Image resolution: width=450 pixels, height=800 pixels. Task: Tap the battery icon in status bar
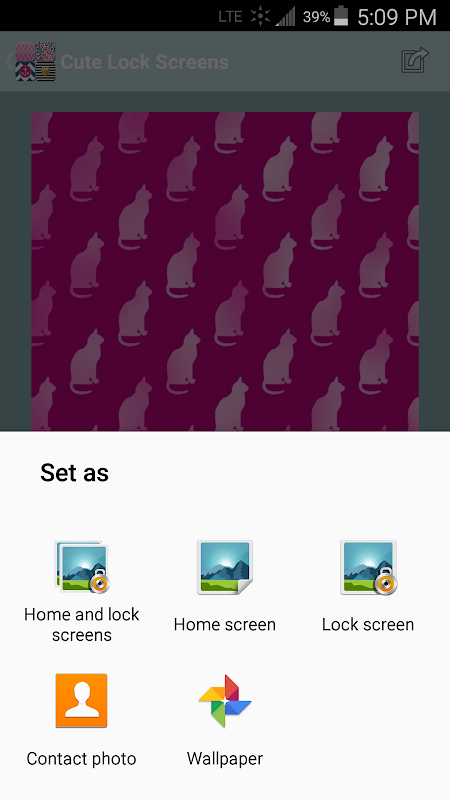click(340, 16)
